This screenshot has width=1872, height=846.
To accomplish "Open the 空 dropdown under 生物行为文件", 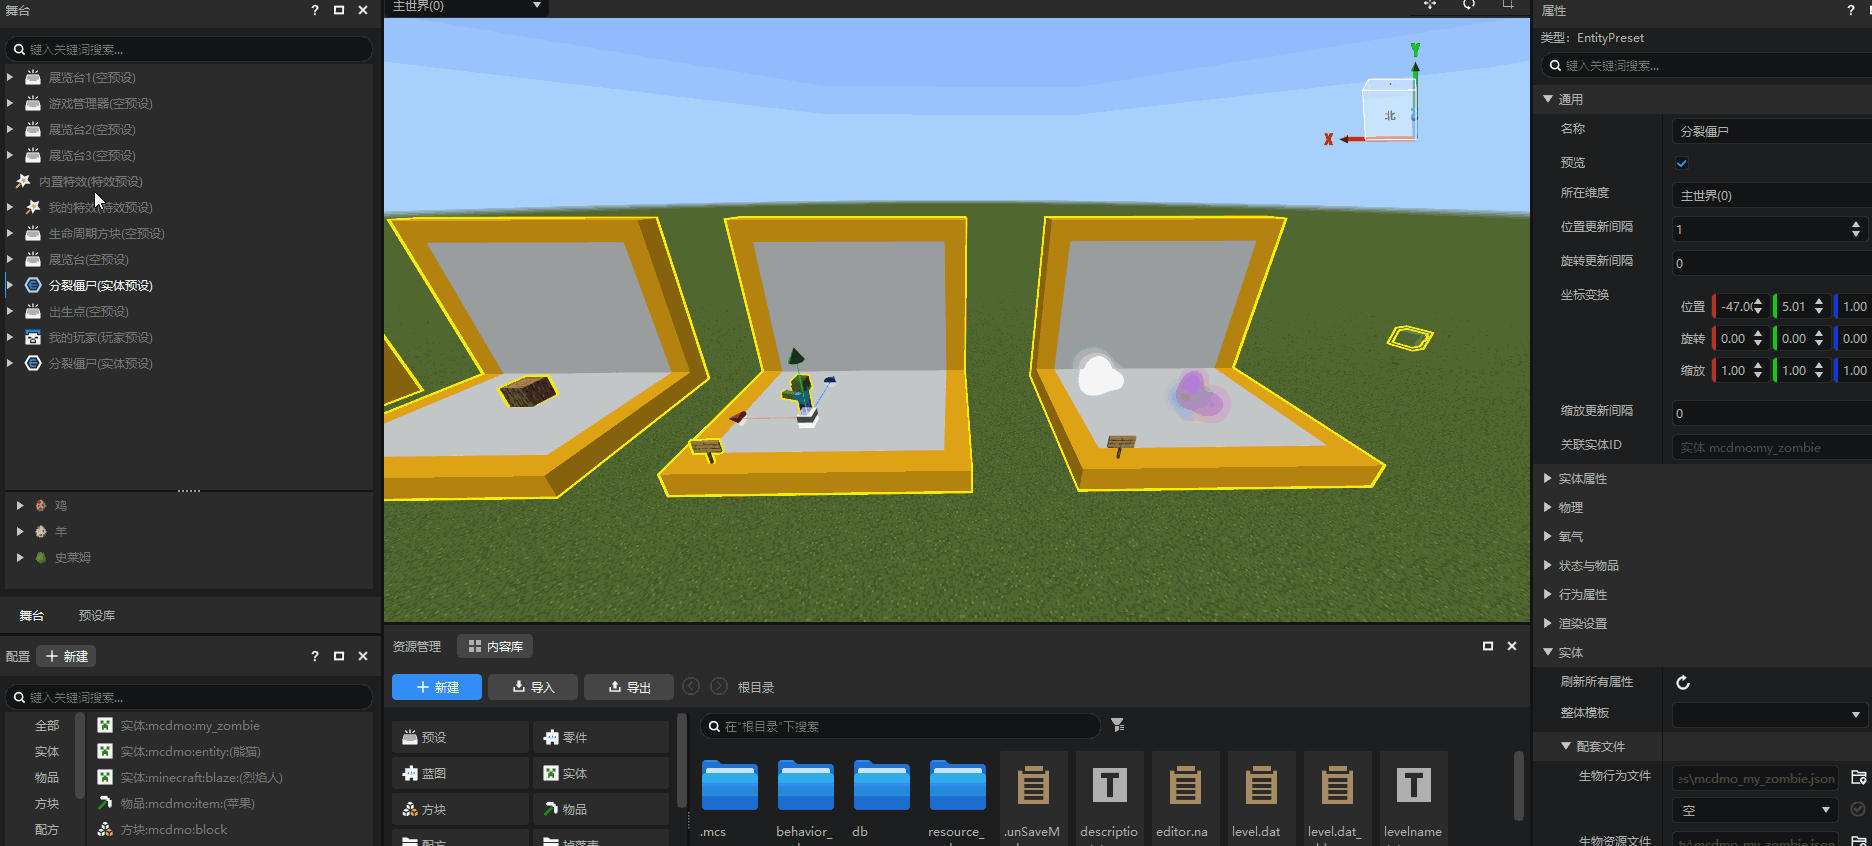I will pos(1756,810).
